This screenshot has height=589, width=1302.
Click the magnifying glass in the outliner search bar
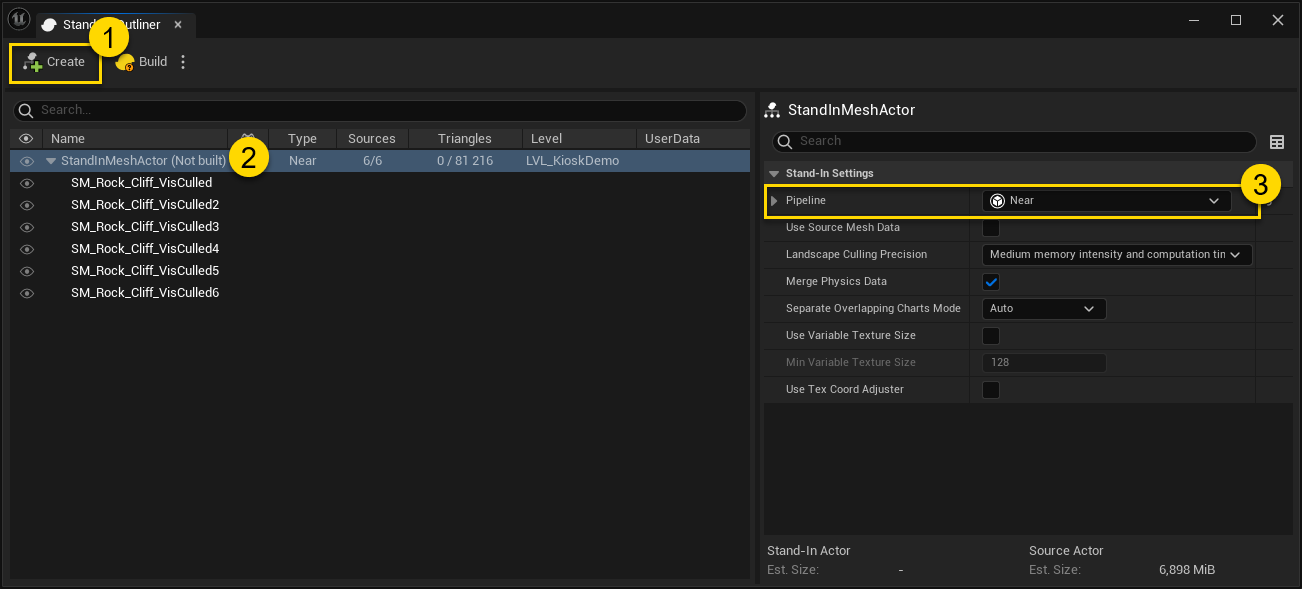[x=27, y=110]
